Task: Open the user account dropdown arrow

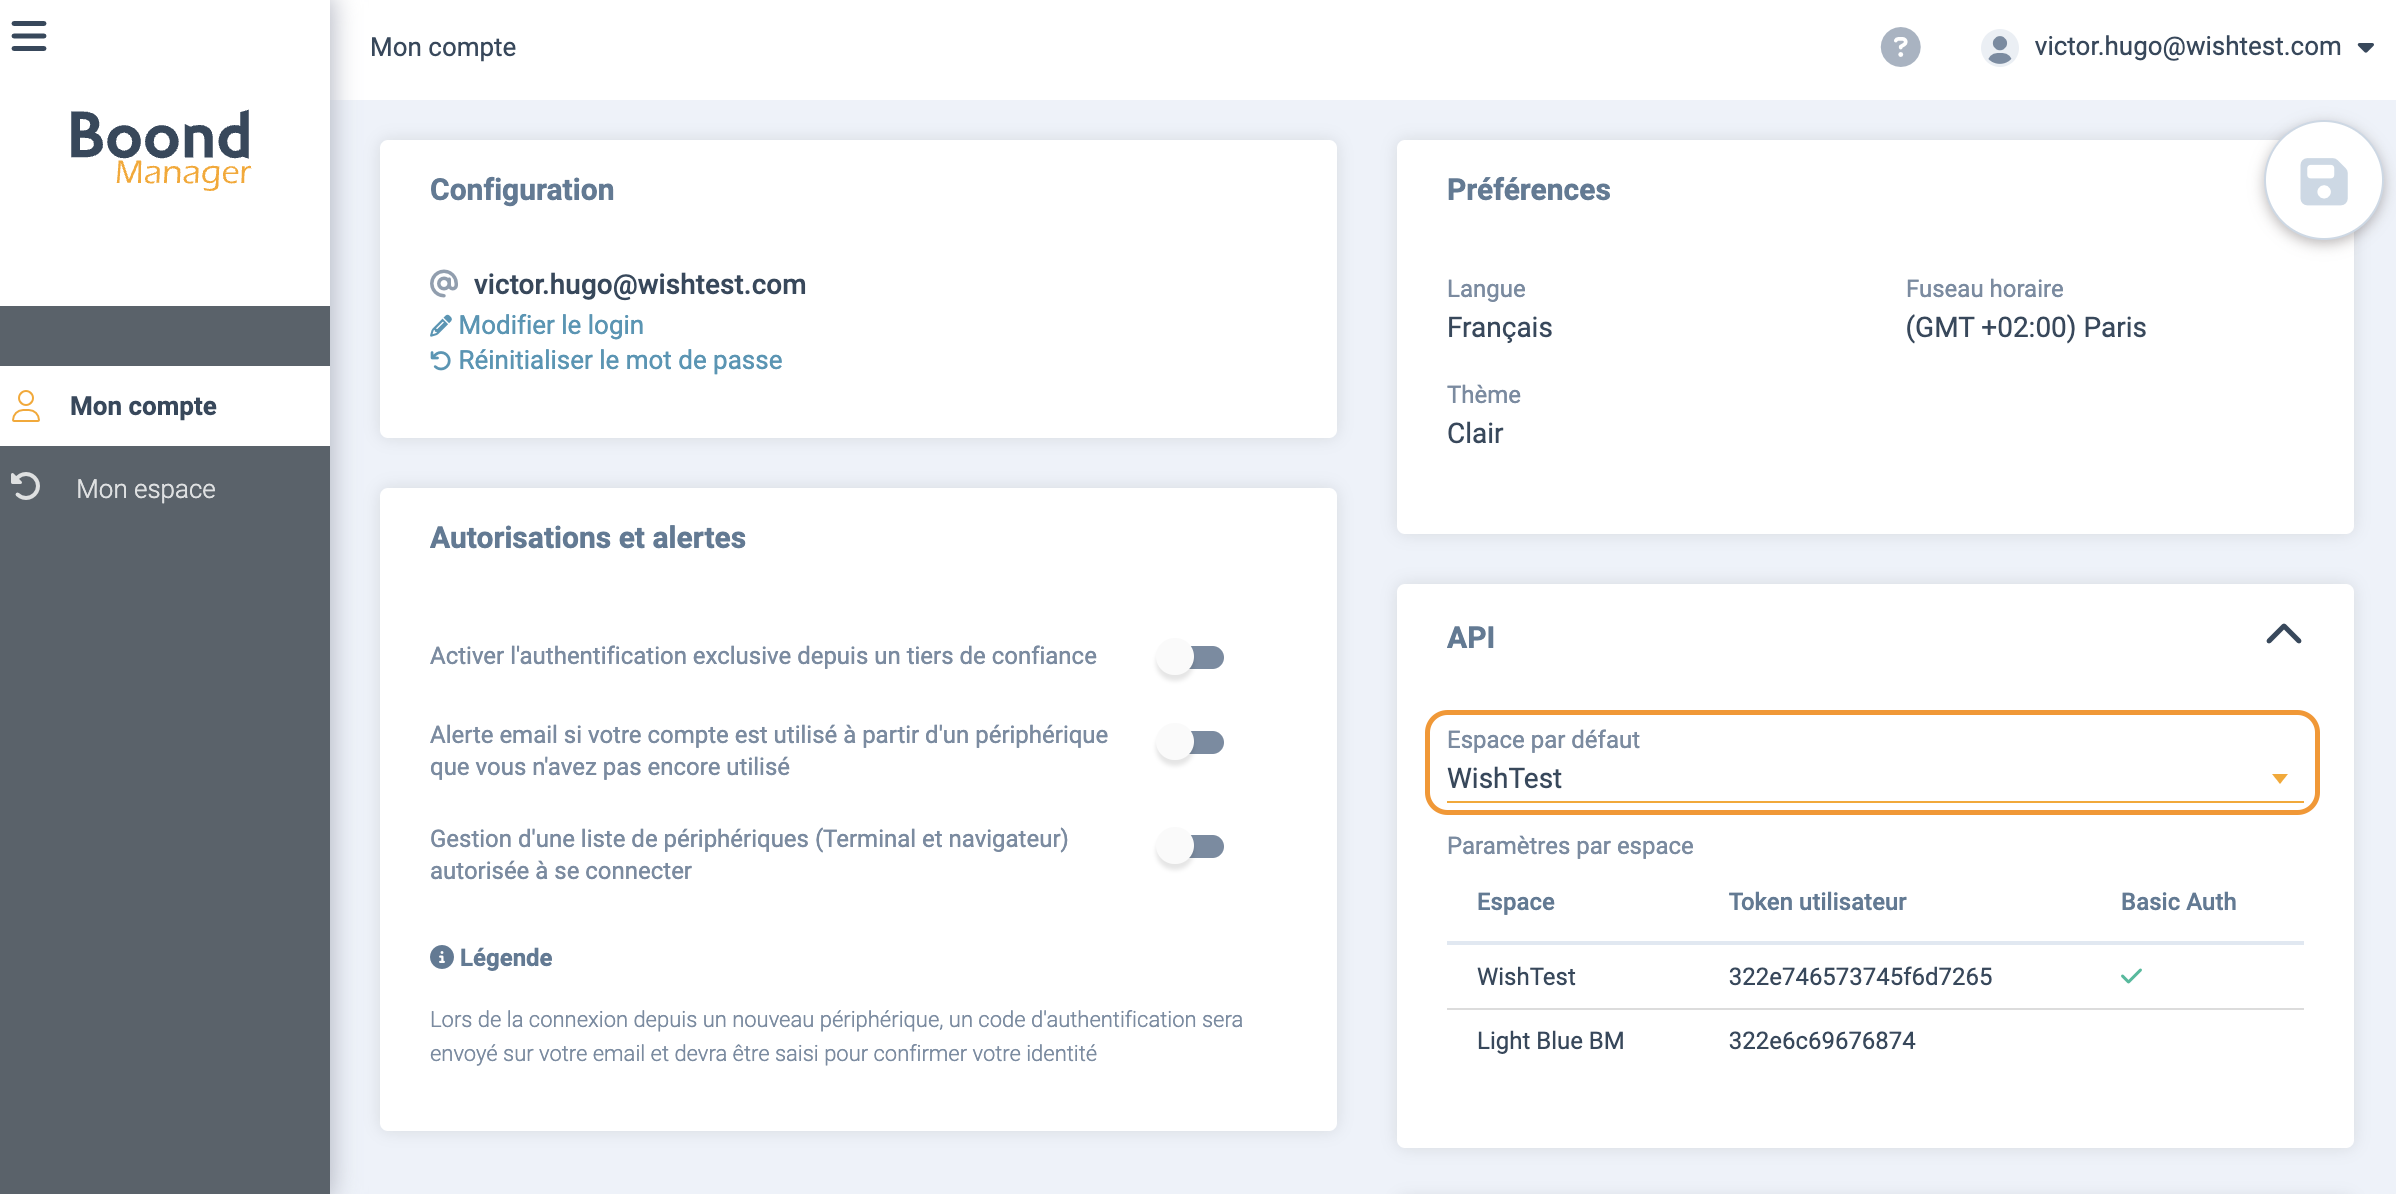Action: [2366, 47]
